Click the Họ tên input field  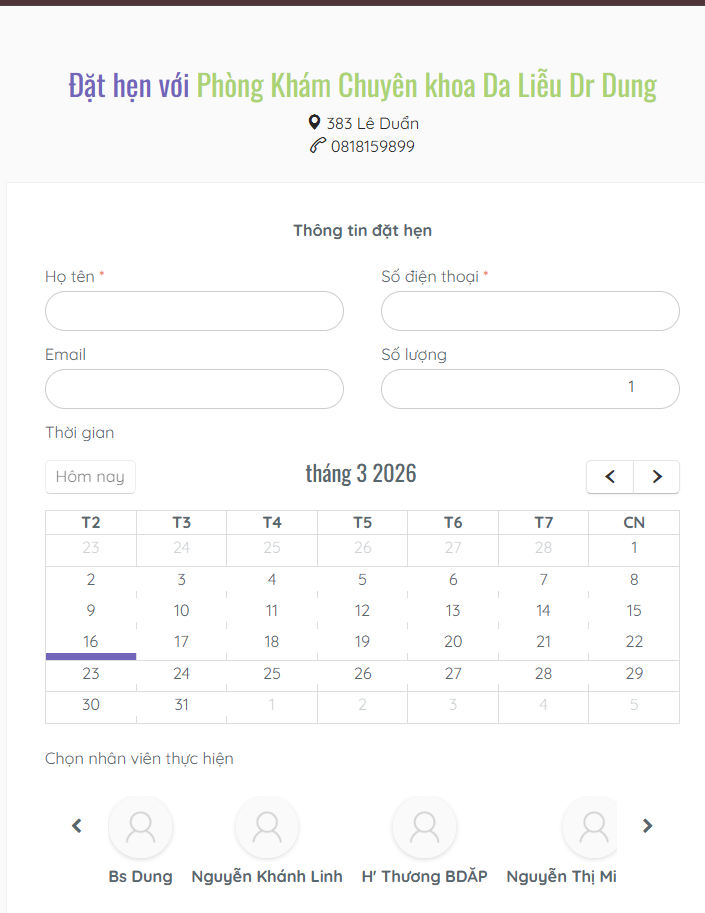coord(194,311)
